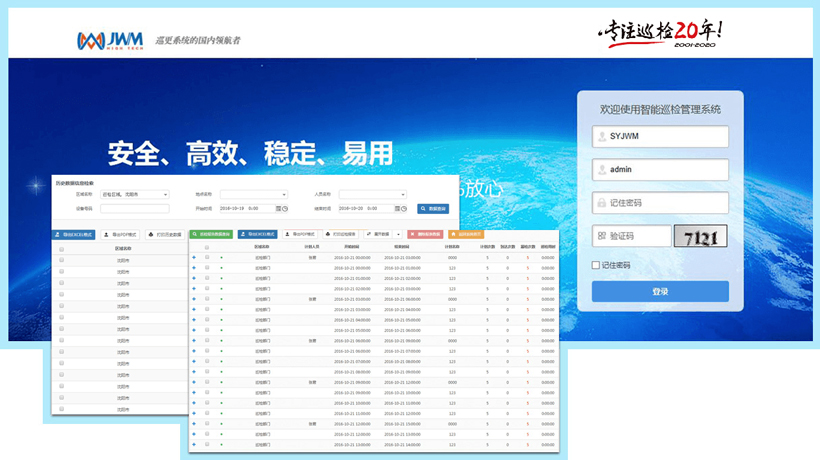Click the lock icon in the password field
820x460 pixels.
[x=601, y=202]
